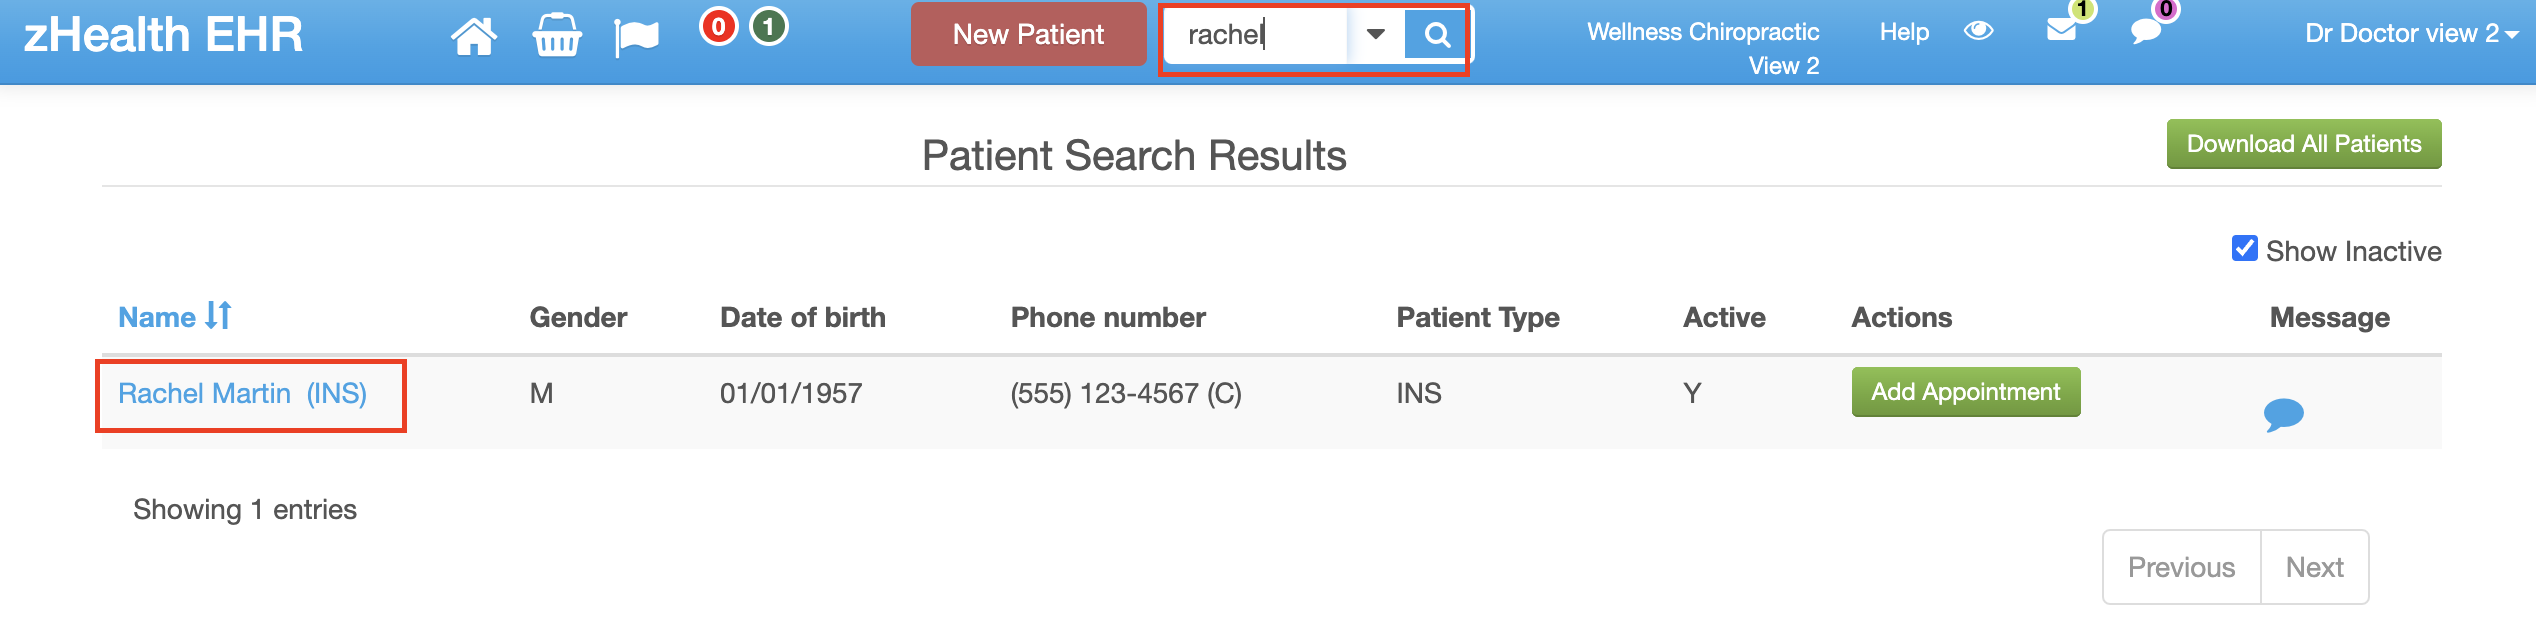Open the flag alerts icon
2536x626 pixels.
click(x=637, y=38)
